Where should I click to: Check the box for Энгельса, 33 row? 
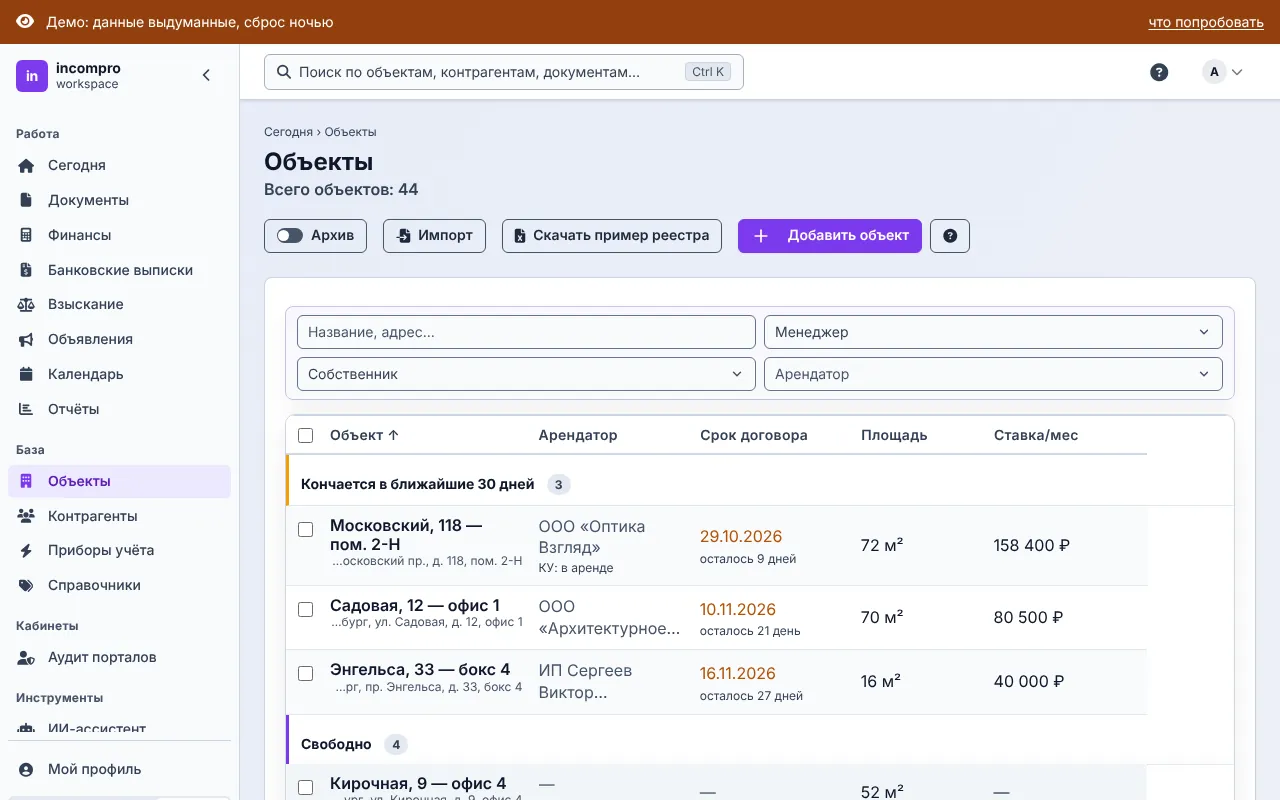tap(306, 673)
